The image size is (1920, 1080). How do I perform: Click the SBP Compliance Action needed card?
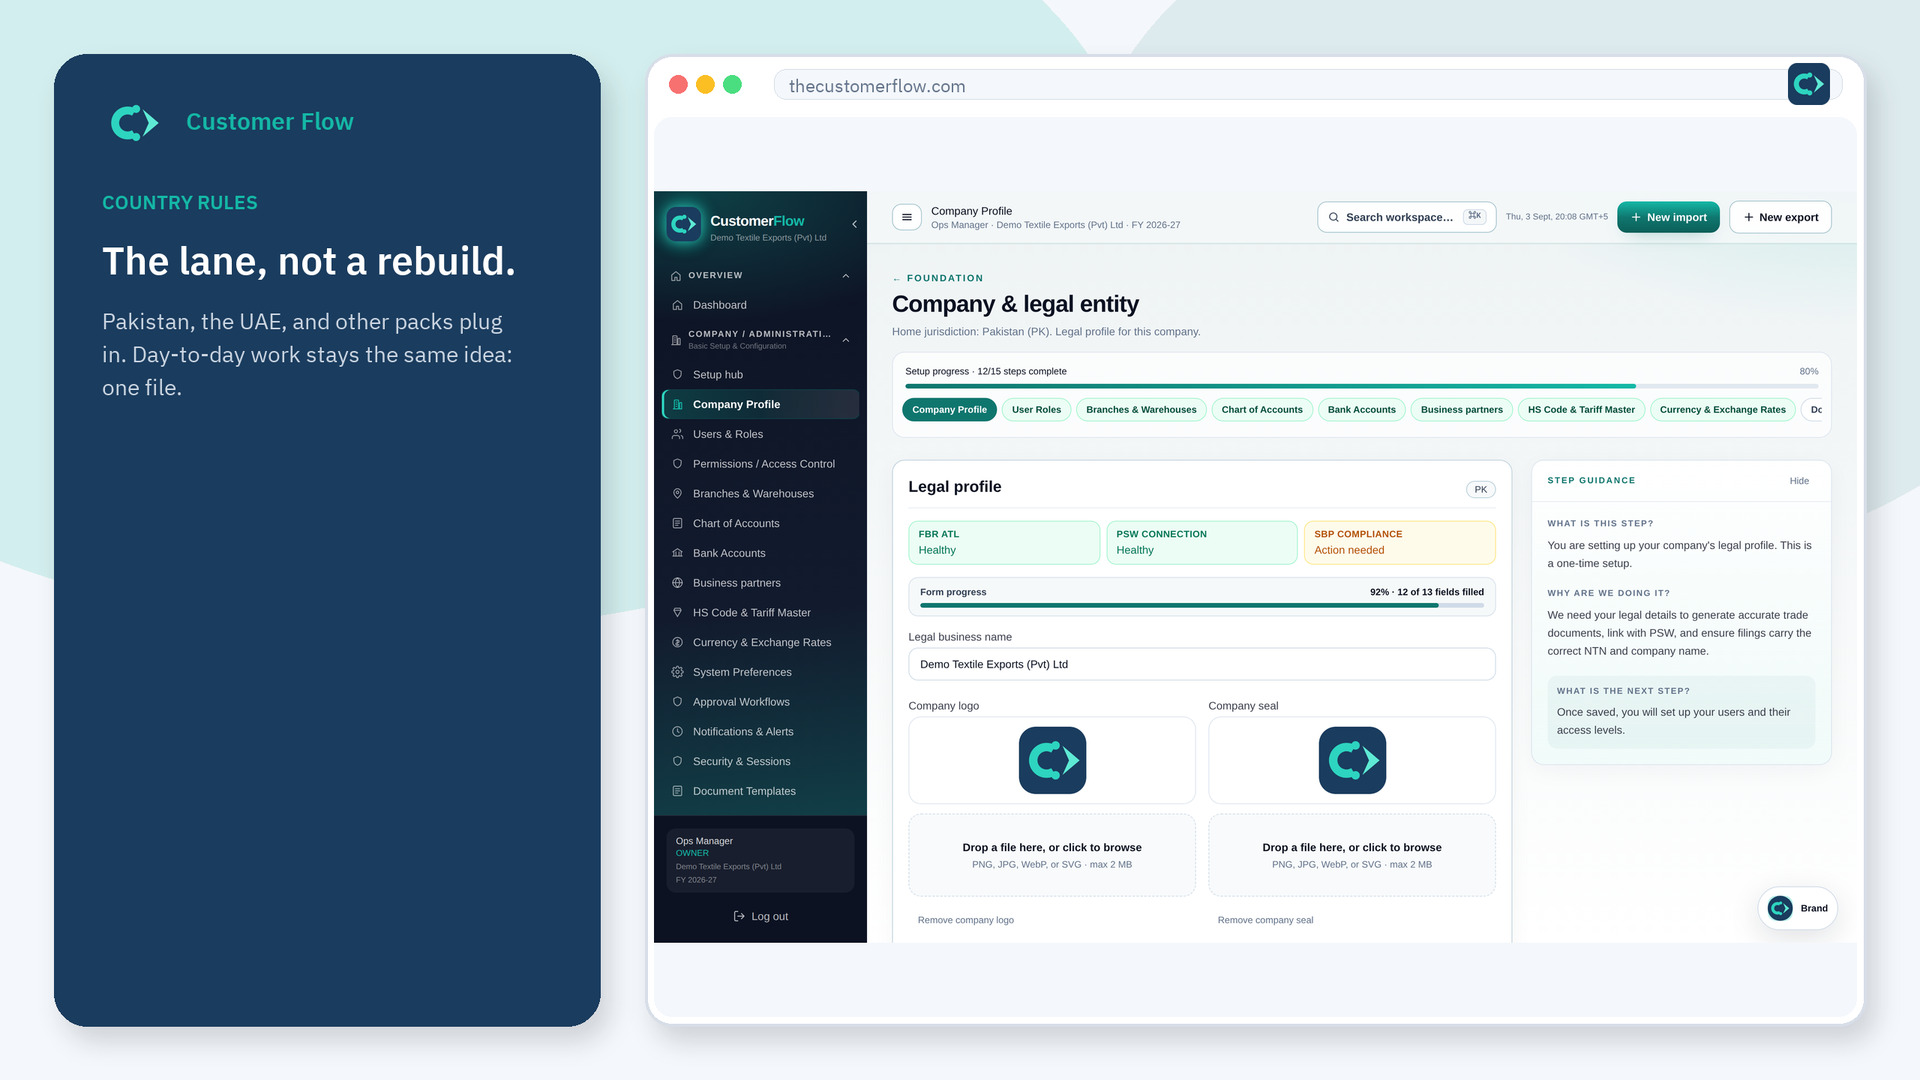[1399, 542]
